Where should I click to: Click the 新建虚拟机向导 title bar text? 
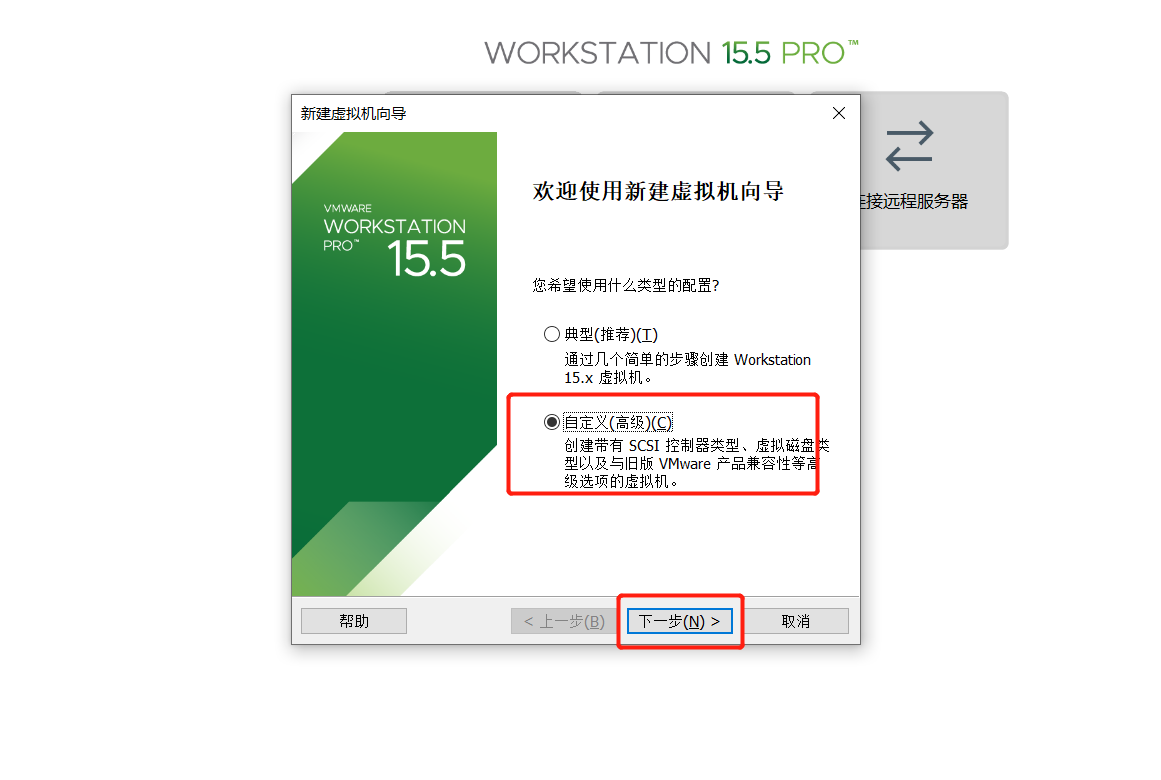point(353,113)
